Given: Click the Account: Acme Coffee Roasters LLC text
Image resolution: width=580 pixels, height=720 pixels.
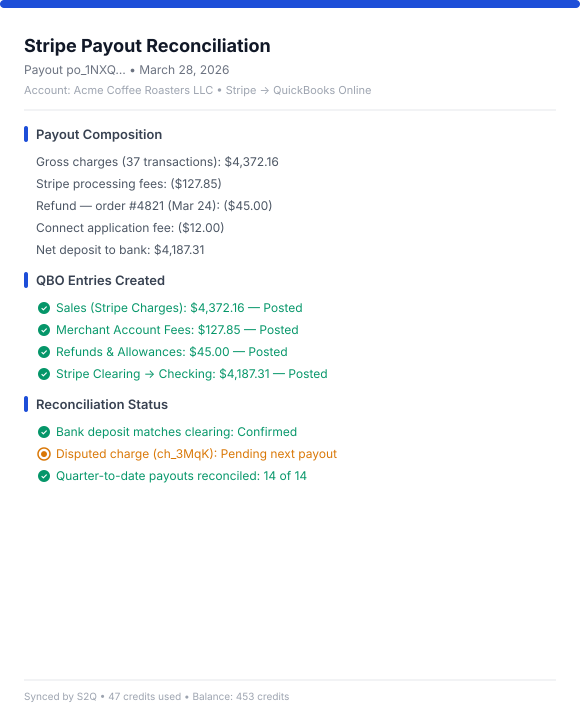Looking at the screenshot, I should [118, 90].
